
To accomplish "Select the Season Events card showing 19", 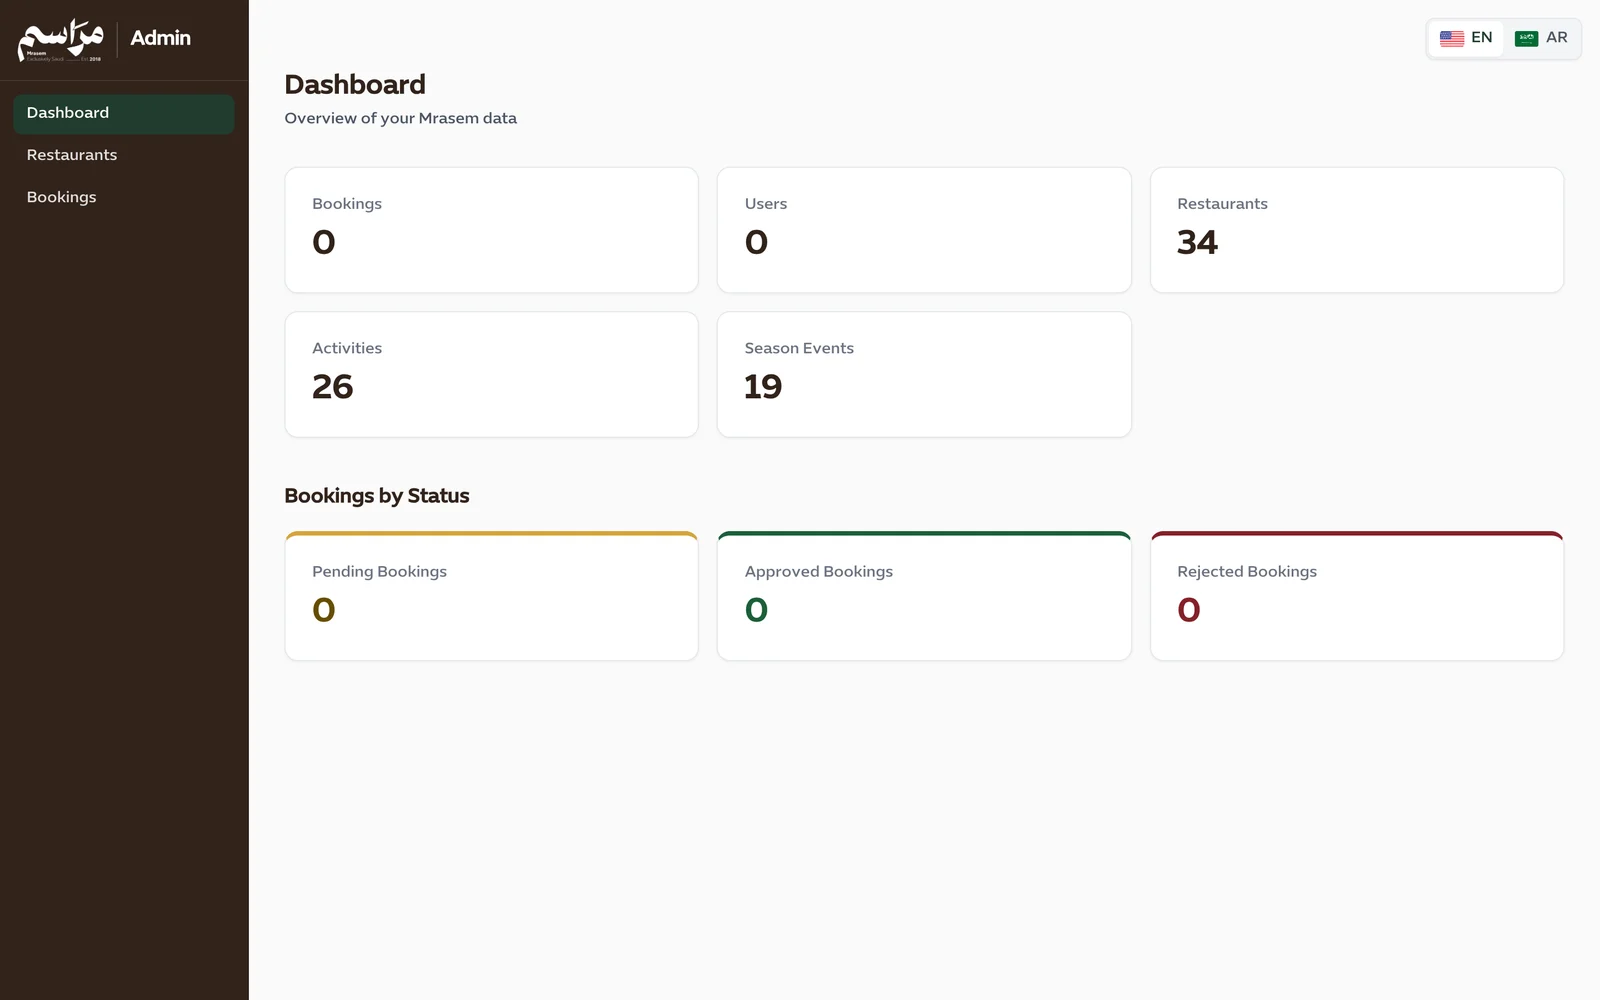I will click(x=924, y=374).
